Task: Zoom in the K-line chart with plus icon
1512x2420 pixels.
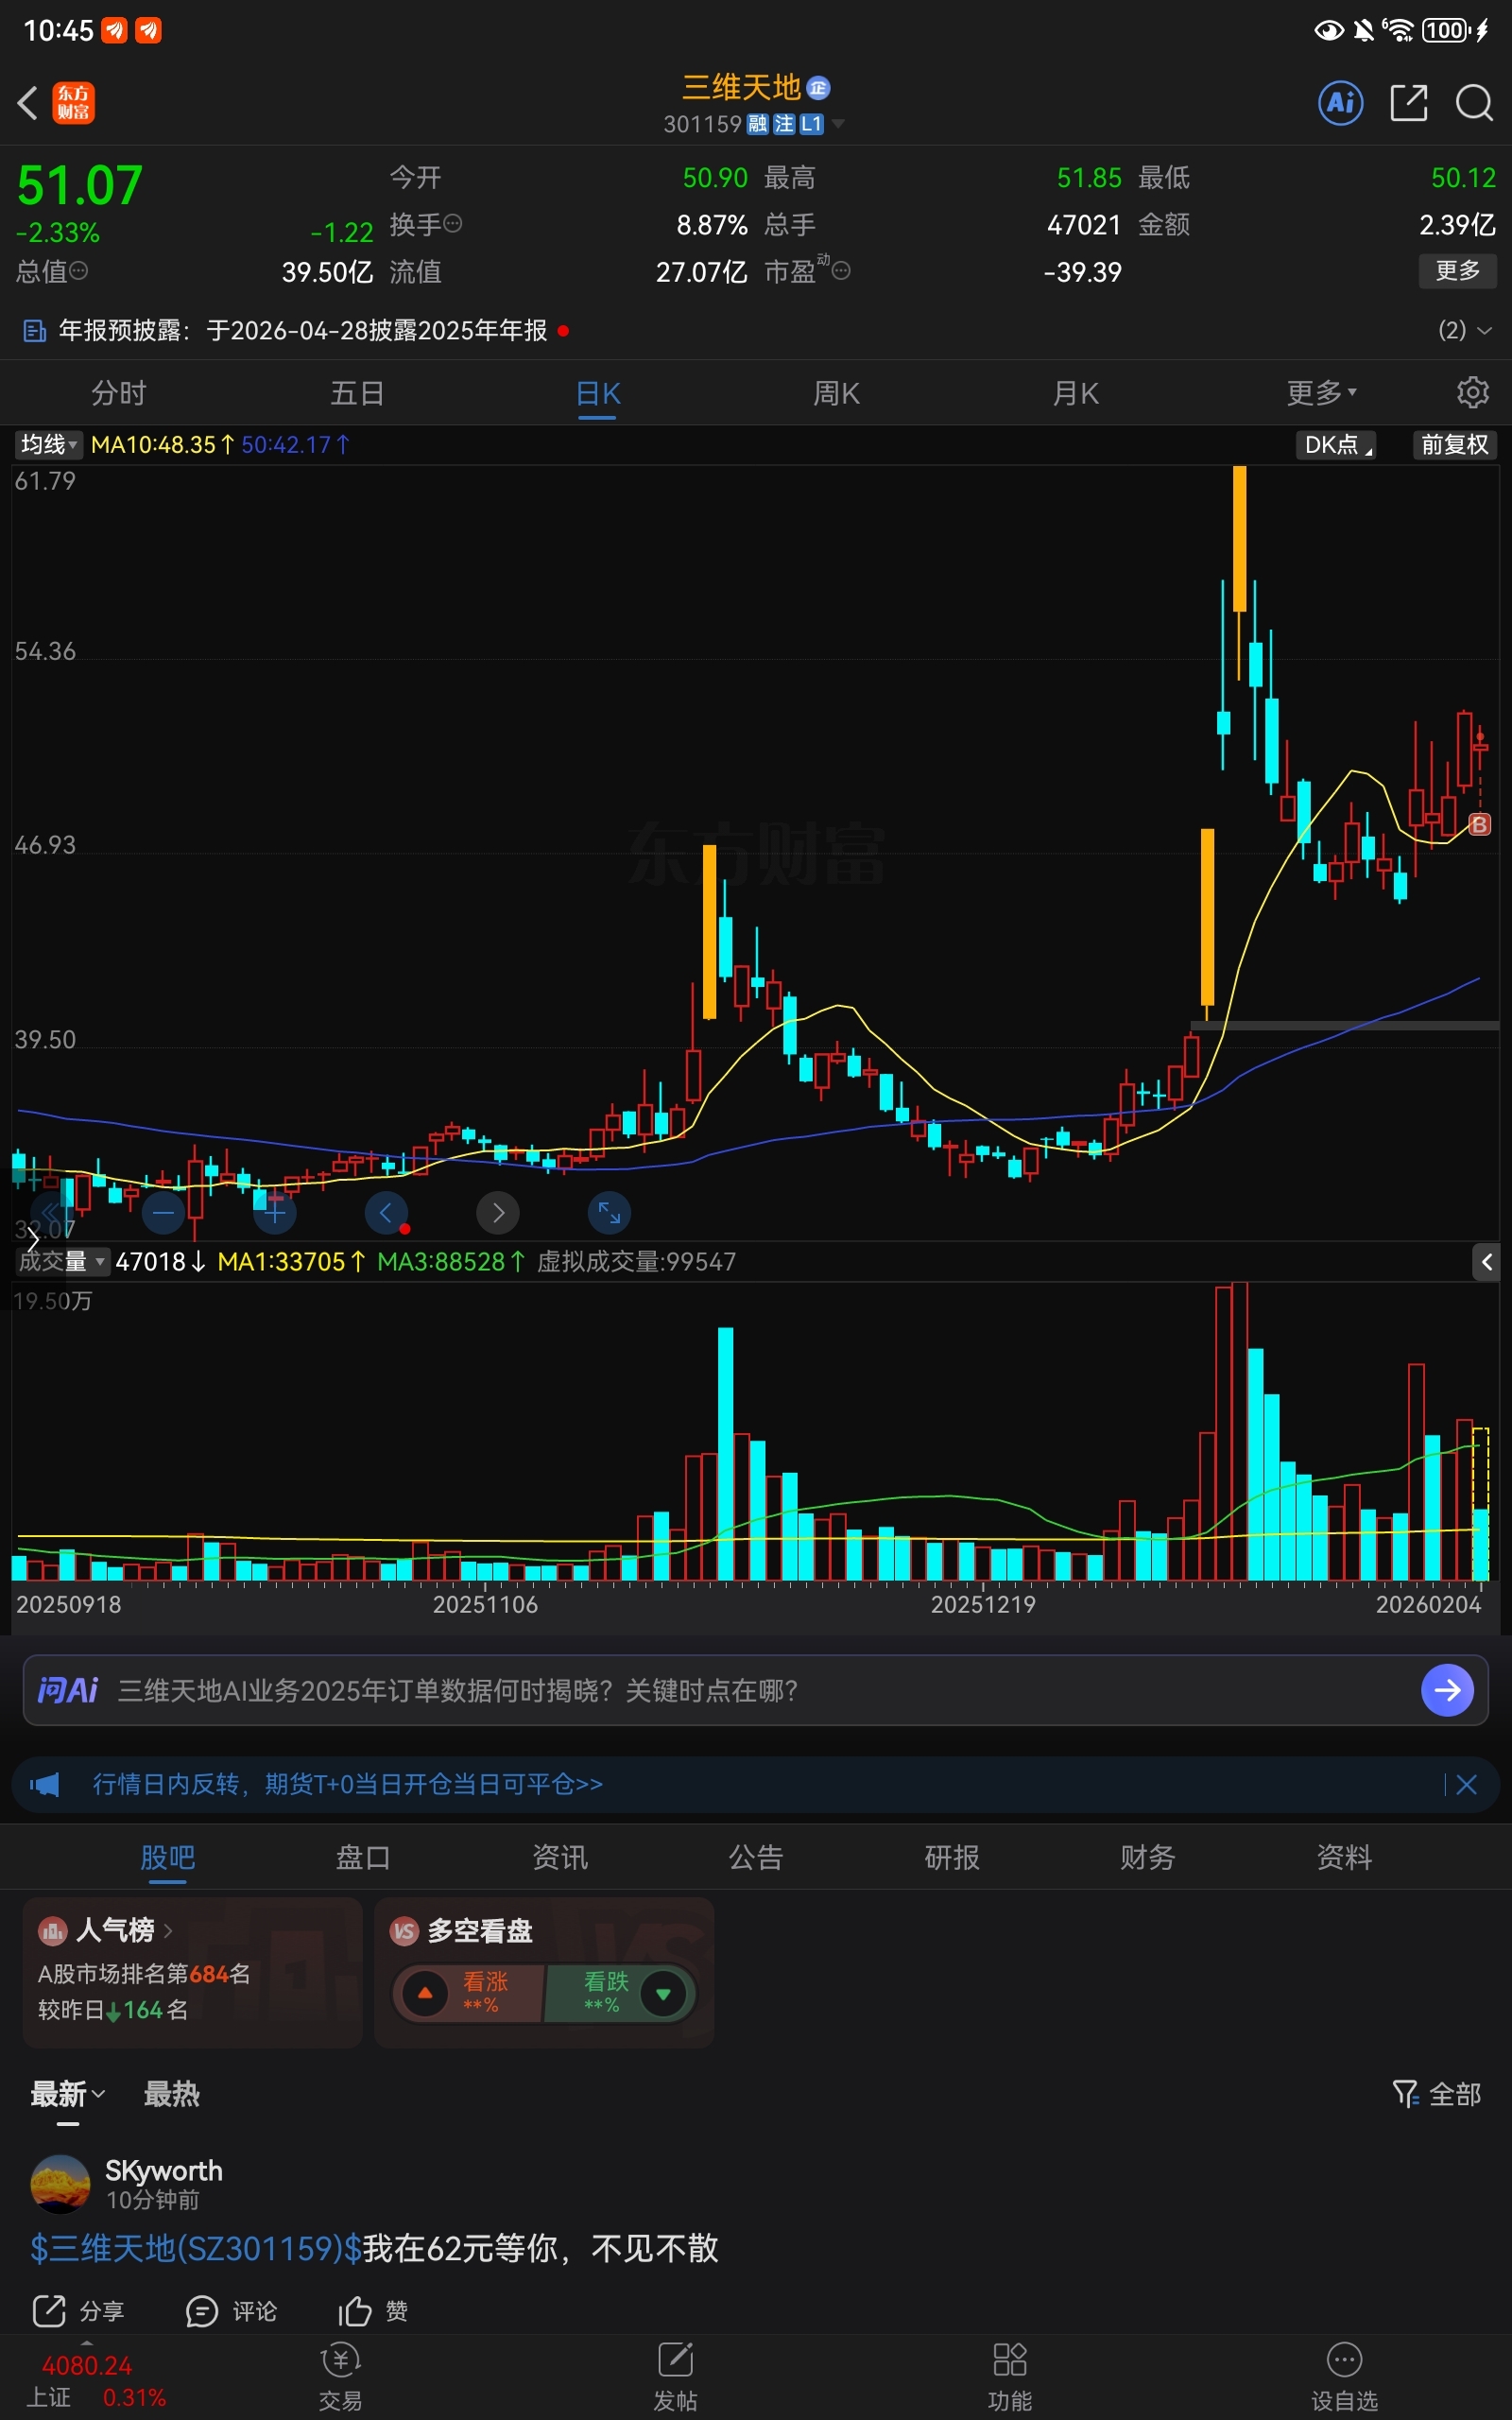Action: (x=275, y=1213)
